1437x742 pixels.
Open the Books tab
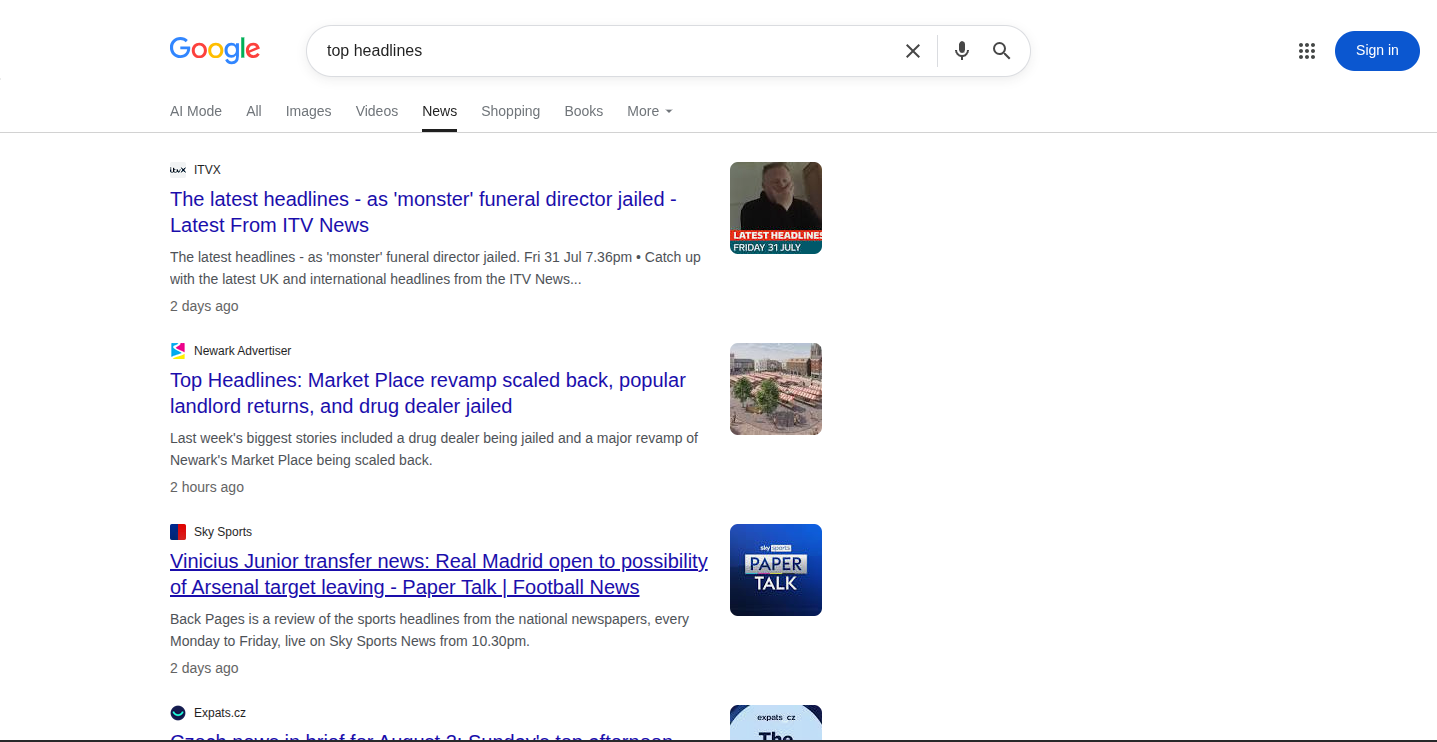(x=584, y=111)
